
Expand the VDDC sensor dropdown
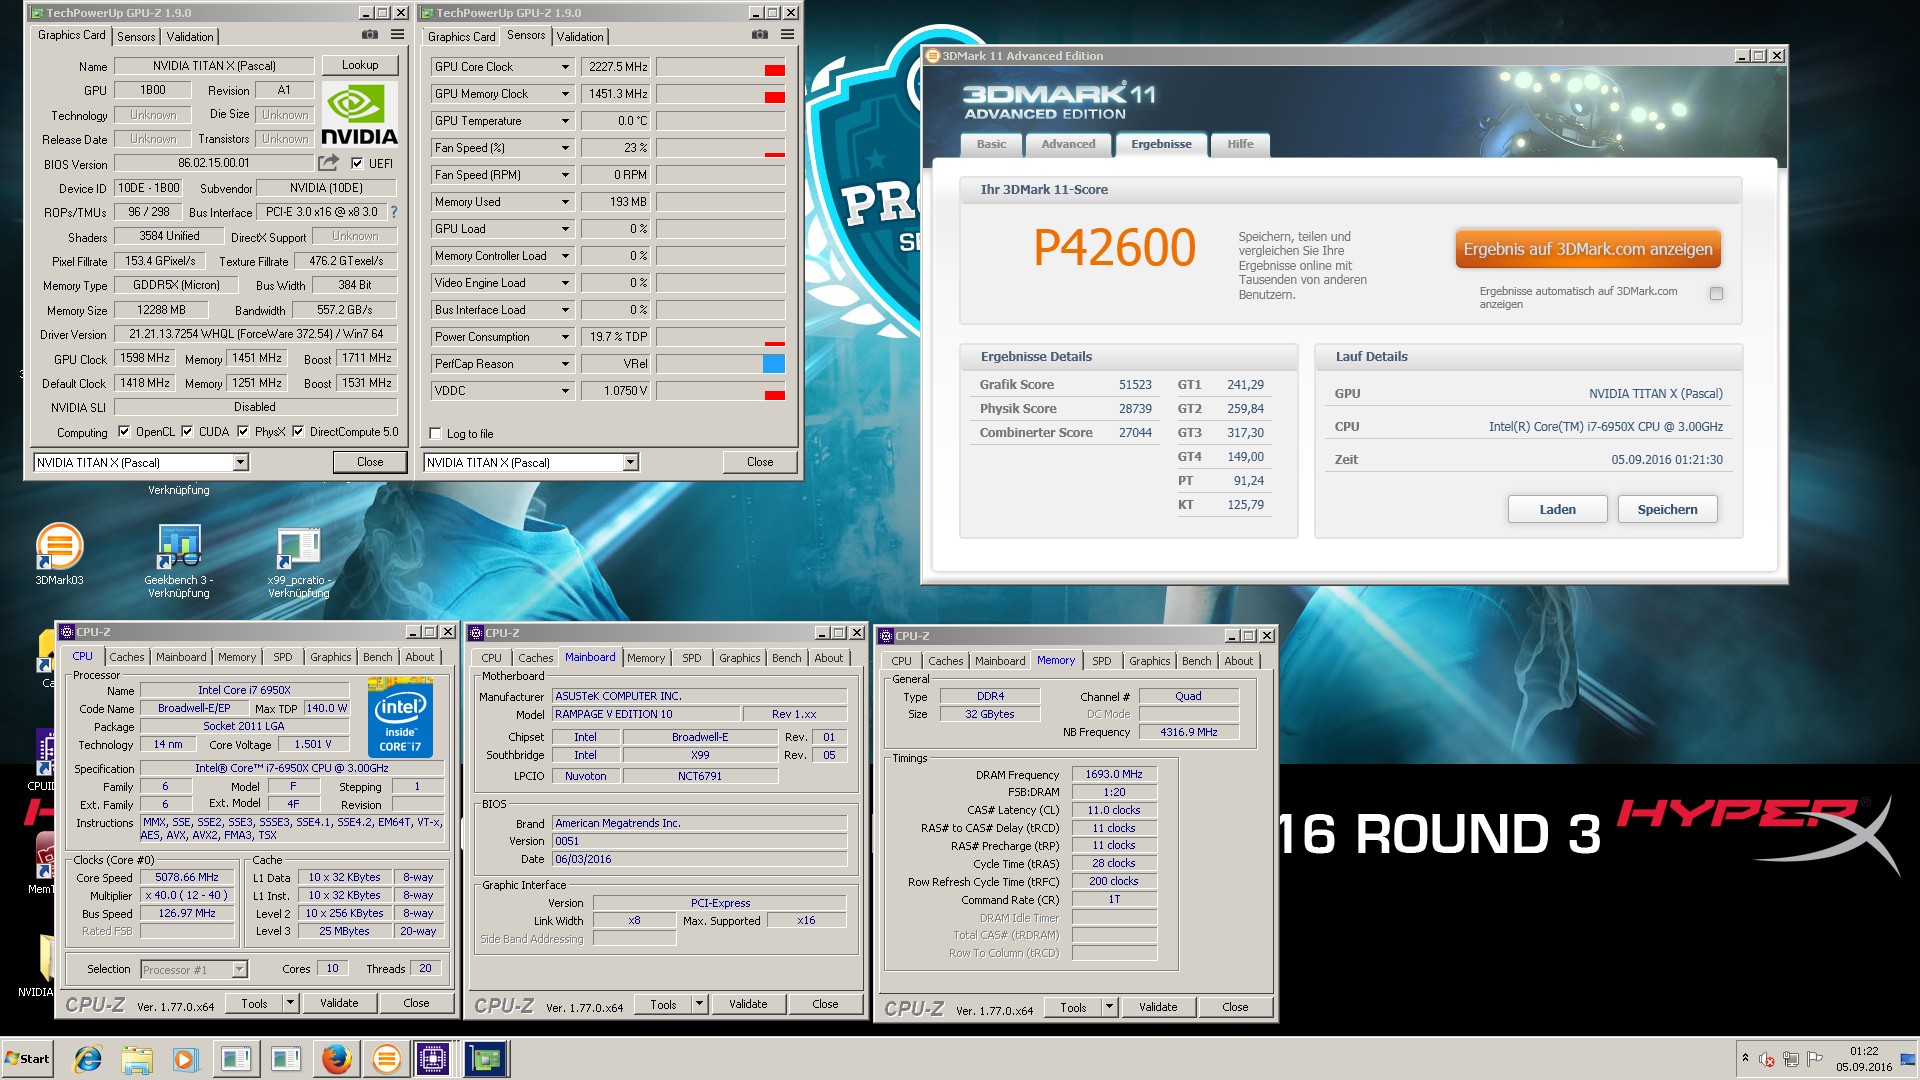[565, 391]
